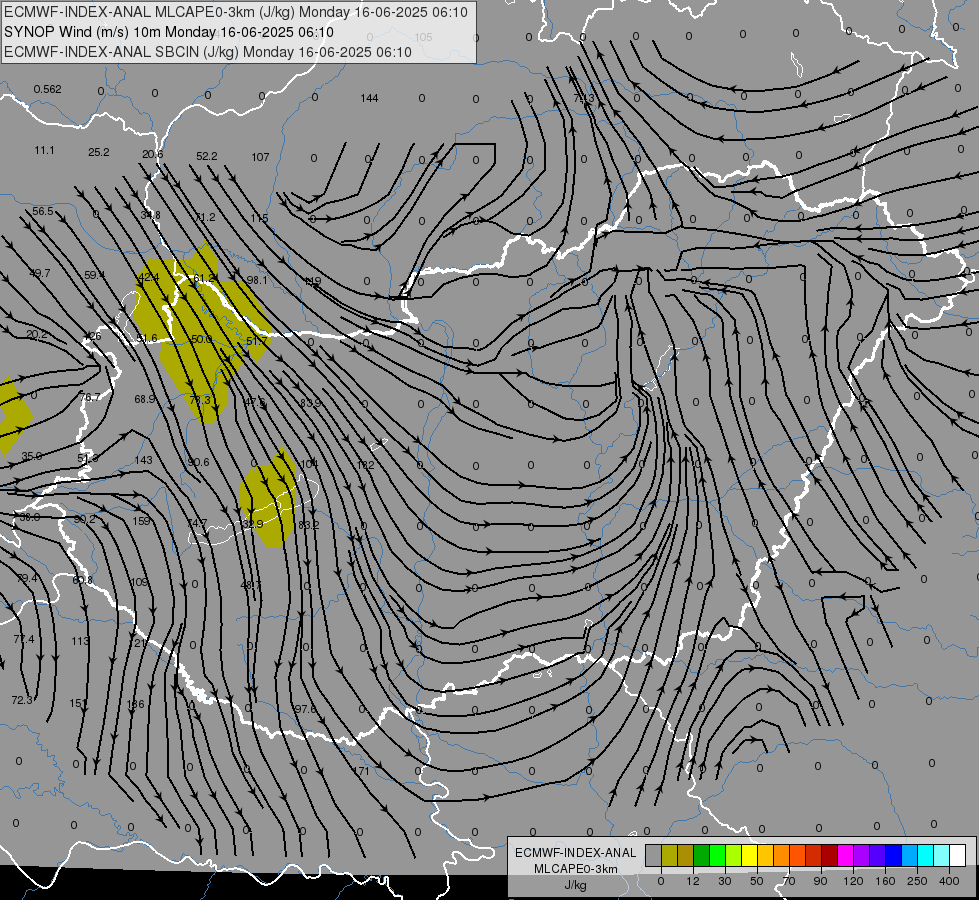The image size is (979, 900).
Task: Click the legend tick label '50'
Action: 757,881
